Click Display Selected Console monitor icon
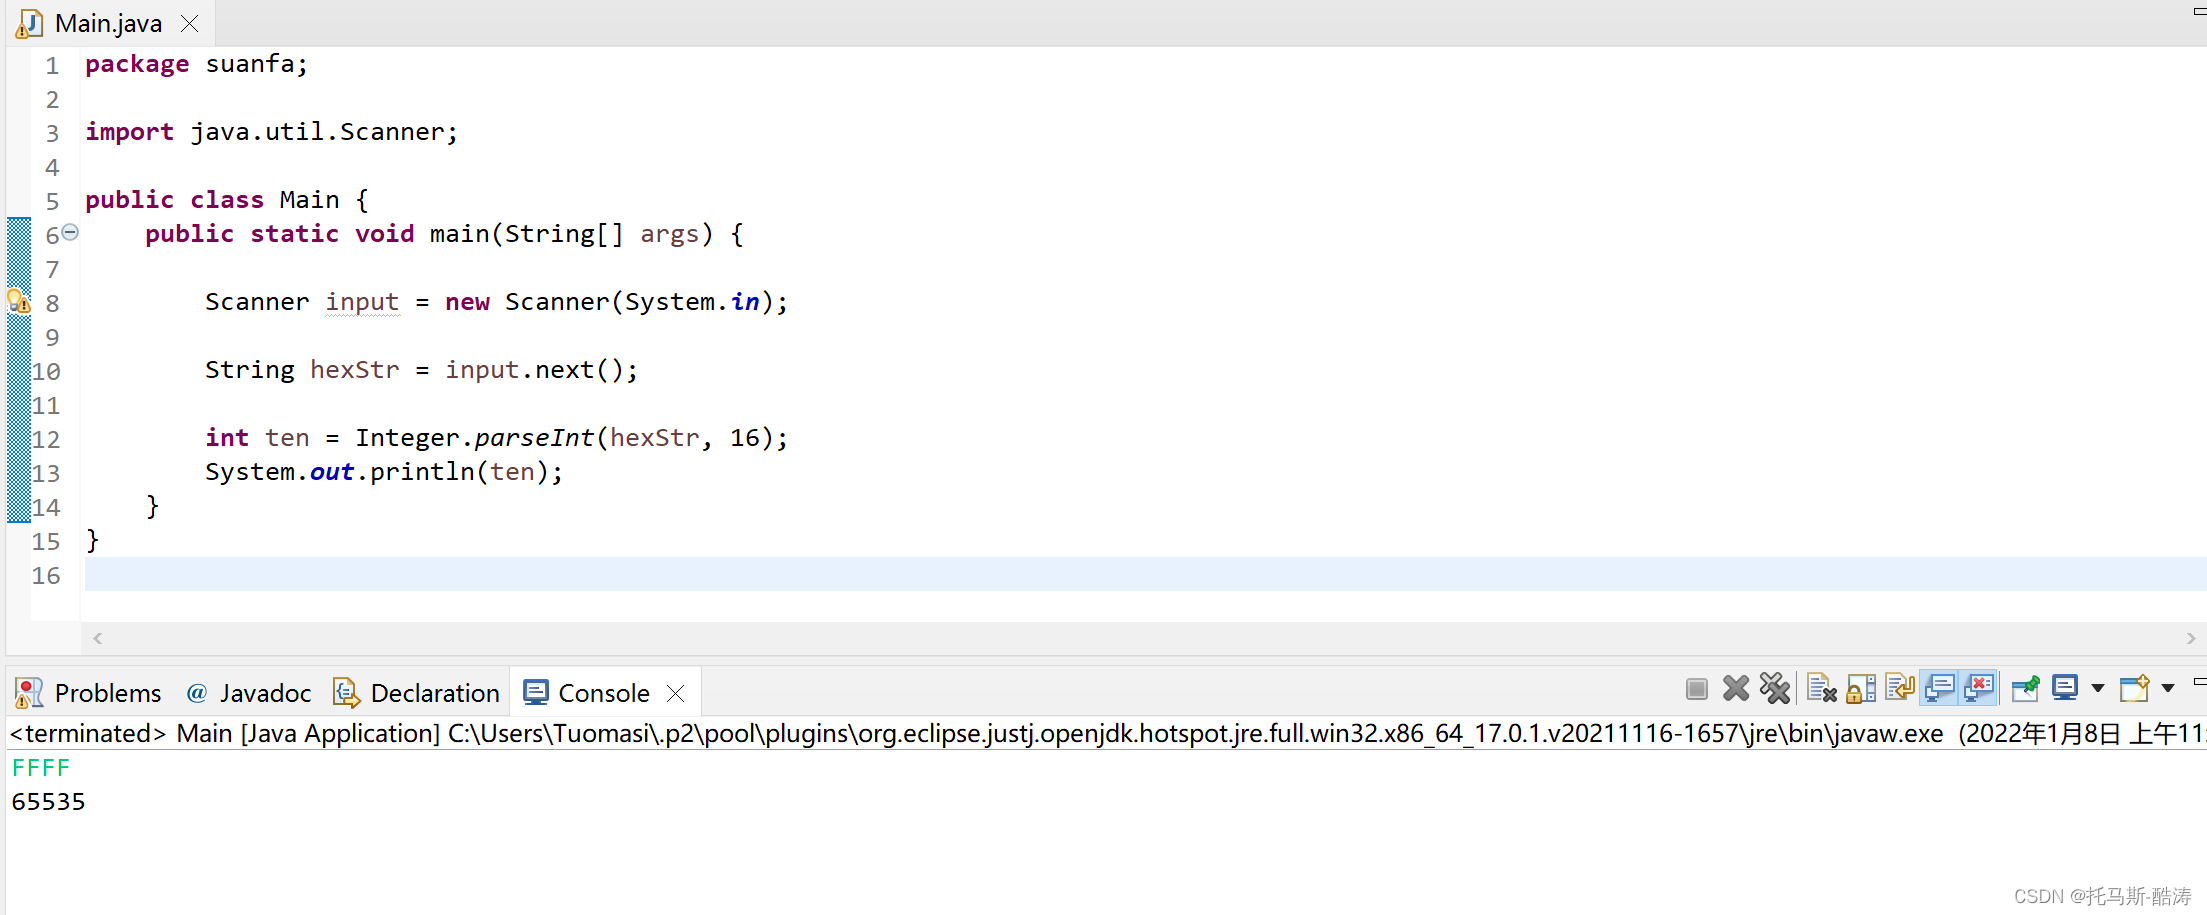 [x=2066, y=689]
